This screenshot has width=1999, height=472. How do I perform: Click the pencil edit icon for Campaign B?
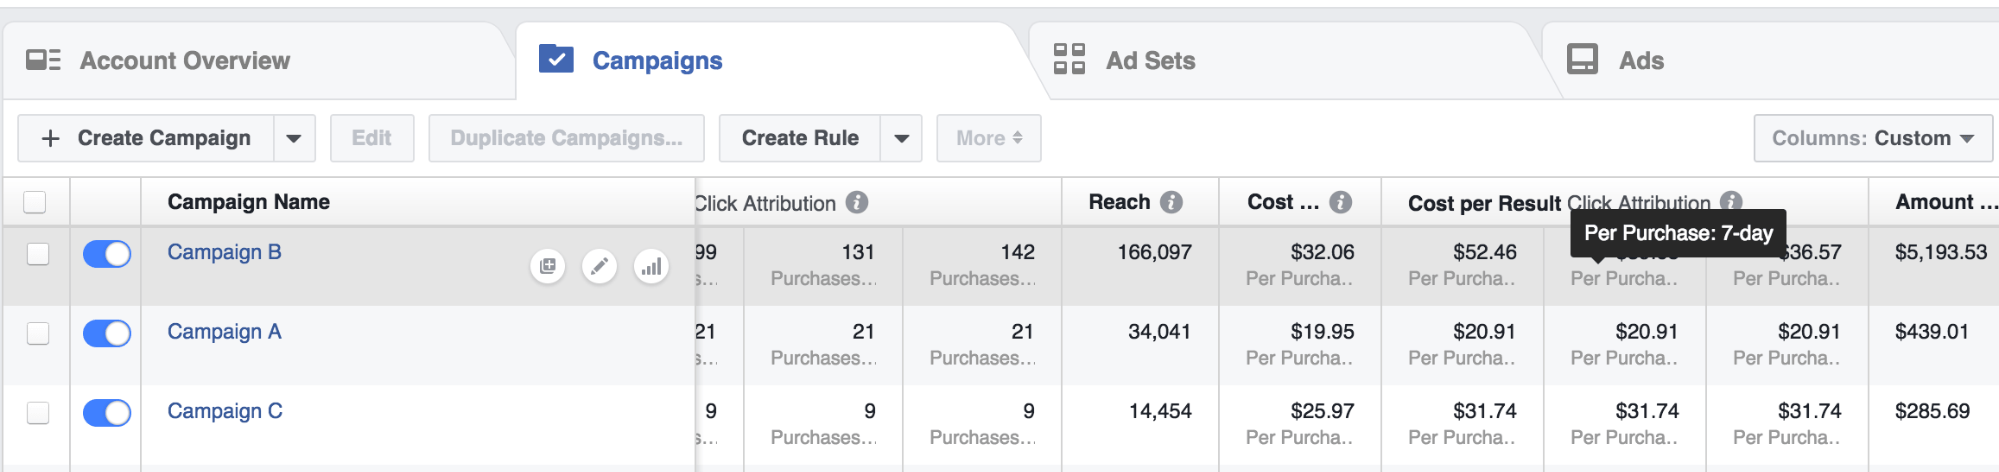[599, 266]
